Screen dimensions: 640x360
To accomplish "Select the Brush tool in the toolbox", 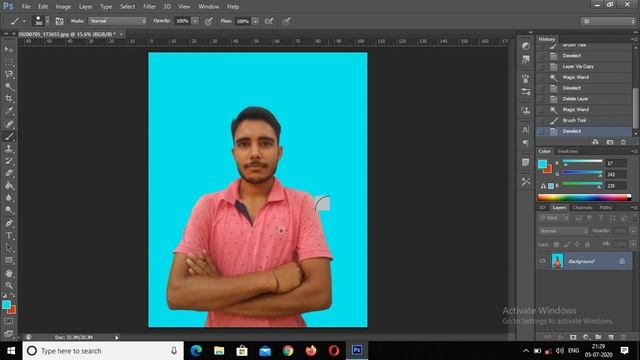I will (9, 136).
